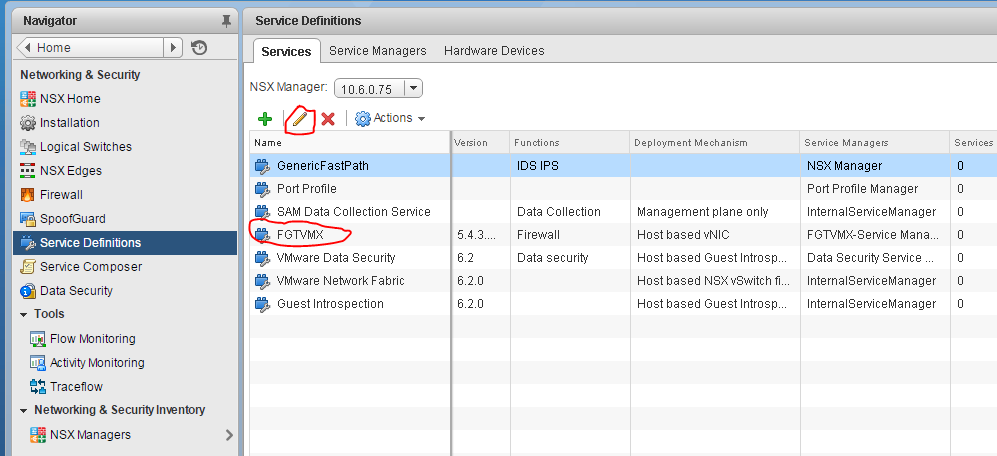Sort by Deployment Mechanism column header

[x=715, y=143]
